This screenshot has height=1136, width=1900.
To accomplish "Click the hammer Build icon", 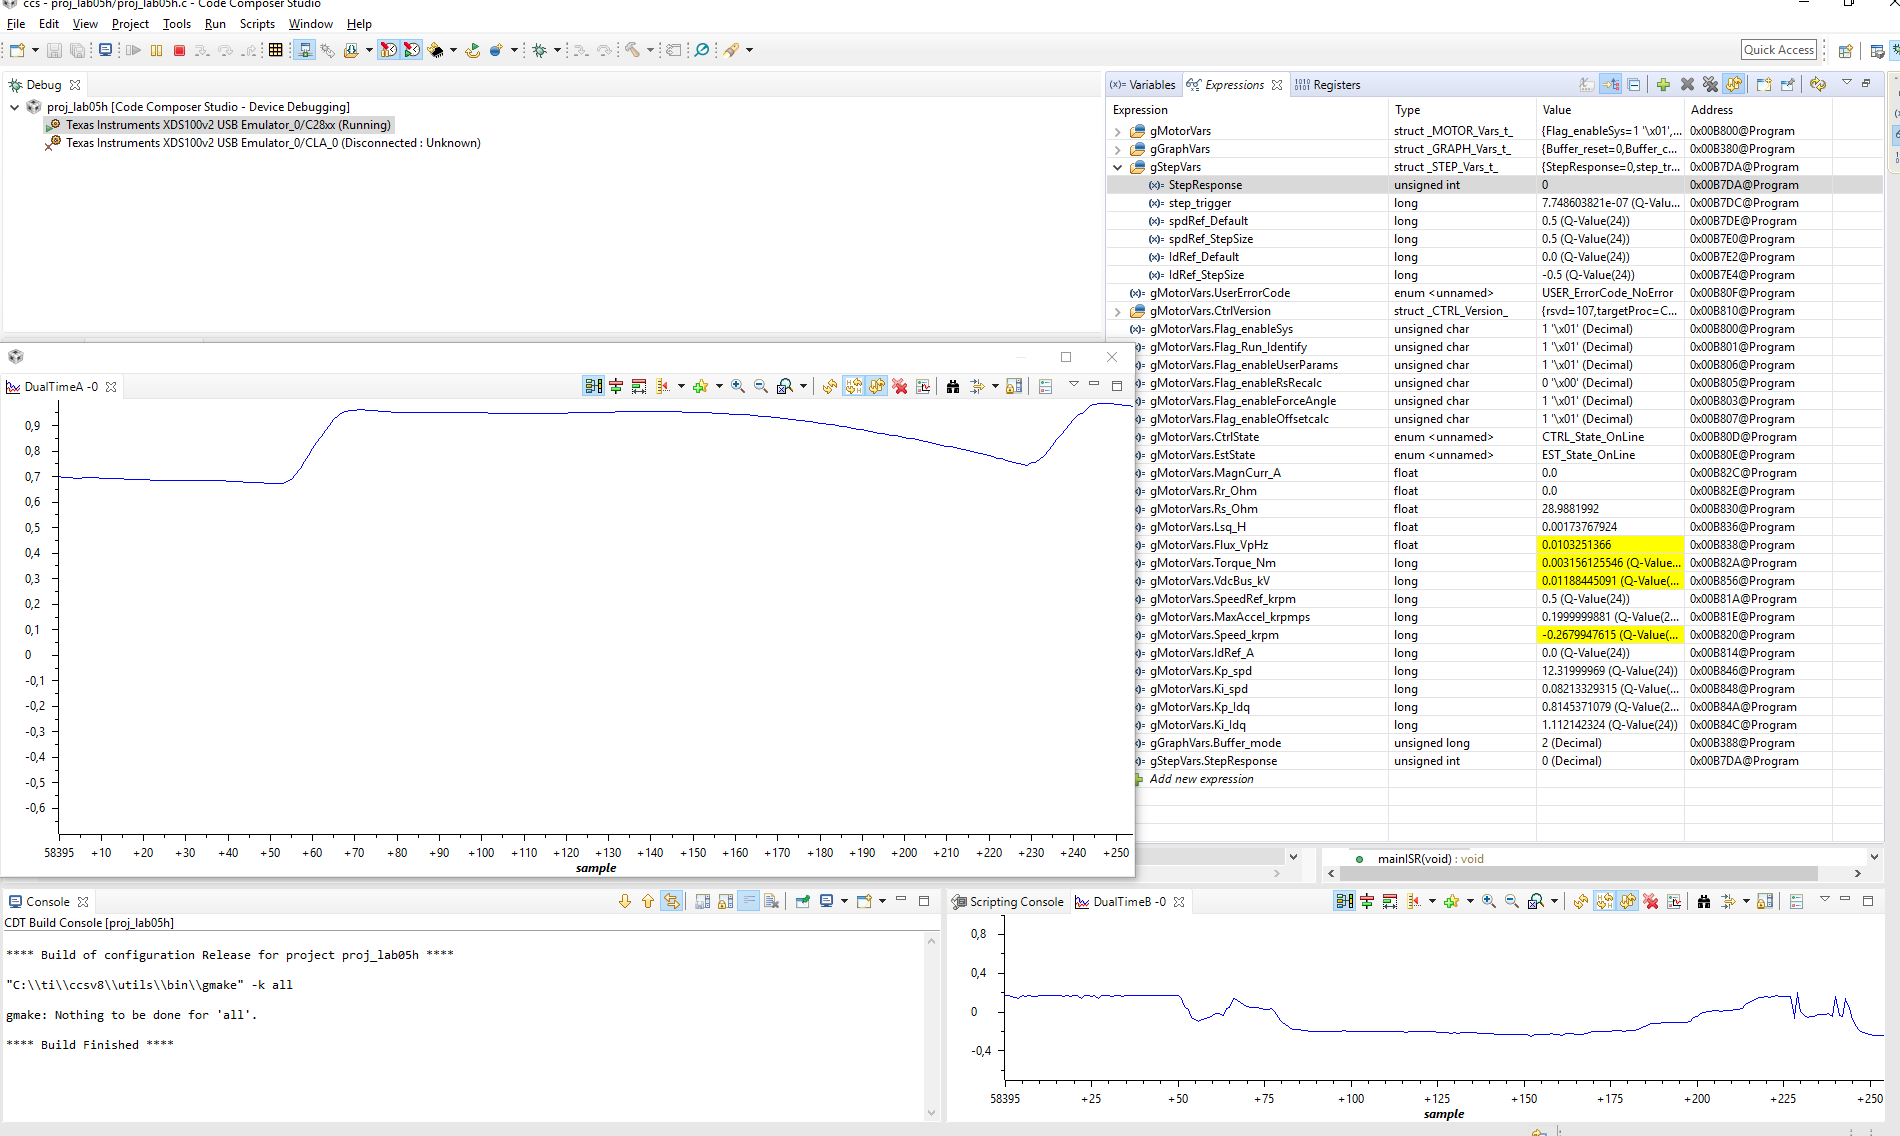I will pos(632,50).
